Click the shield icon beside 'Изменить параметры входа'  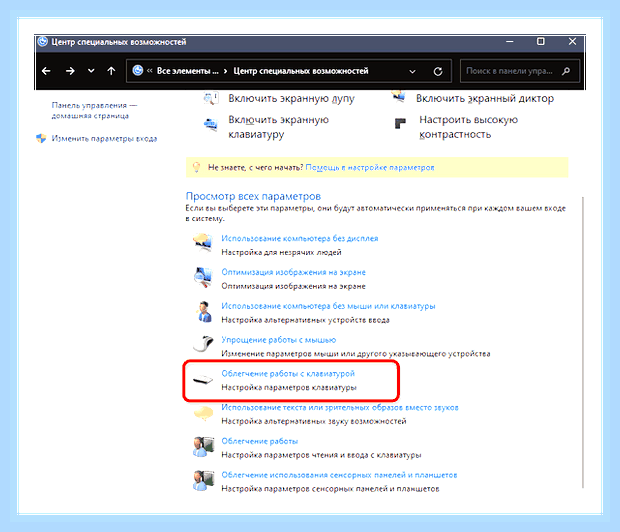(41, 138)
